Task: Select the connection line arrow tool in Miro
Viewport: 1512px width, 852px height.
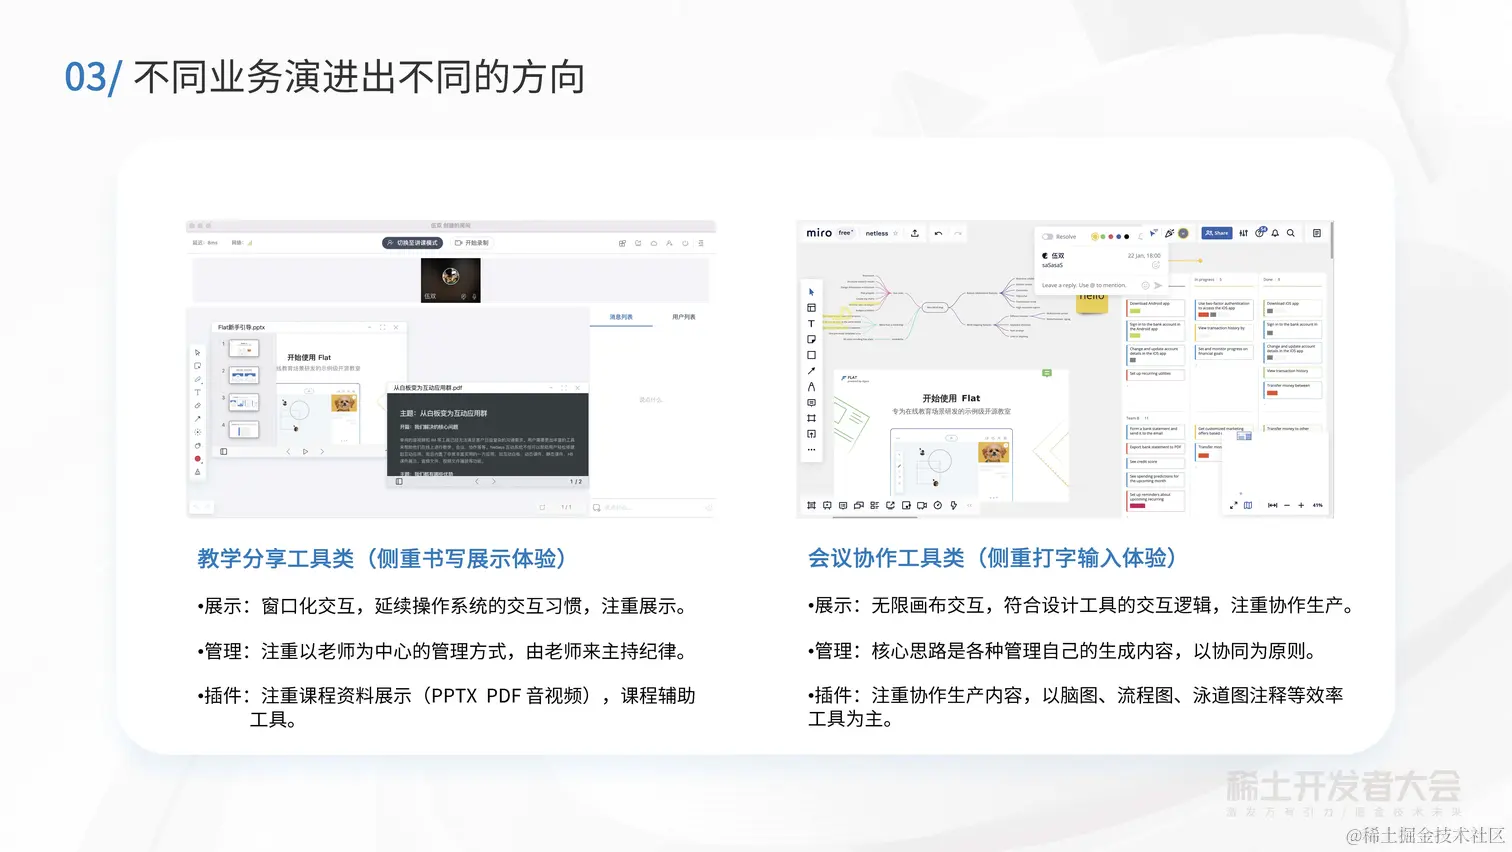Action: coord(811,371)
